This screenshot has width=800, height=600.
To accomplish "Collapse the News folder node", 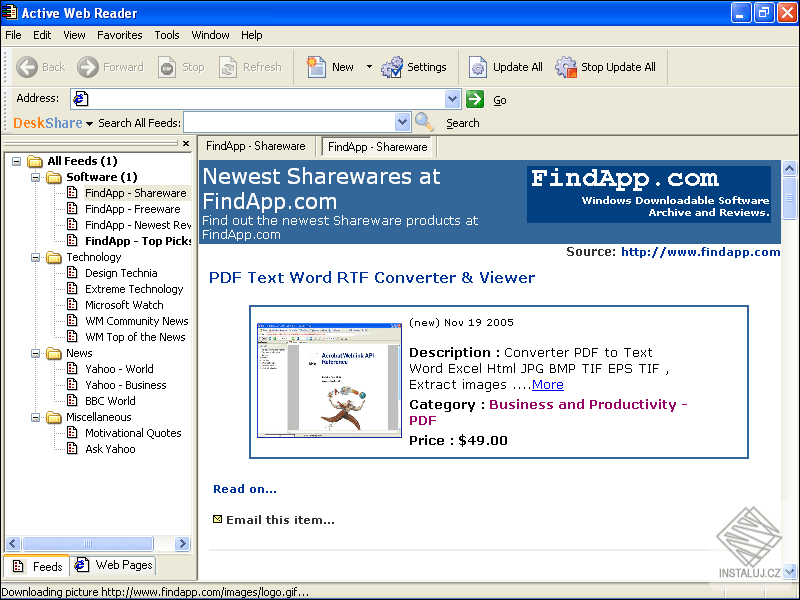I will tap(35, 353).
